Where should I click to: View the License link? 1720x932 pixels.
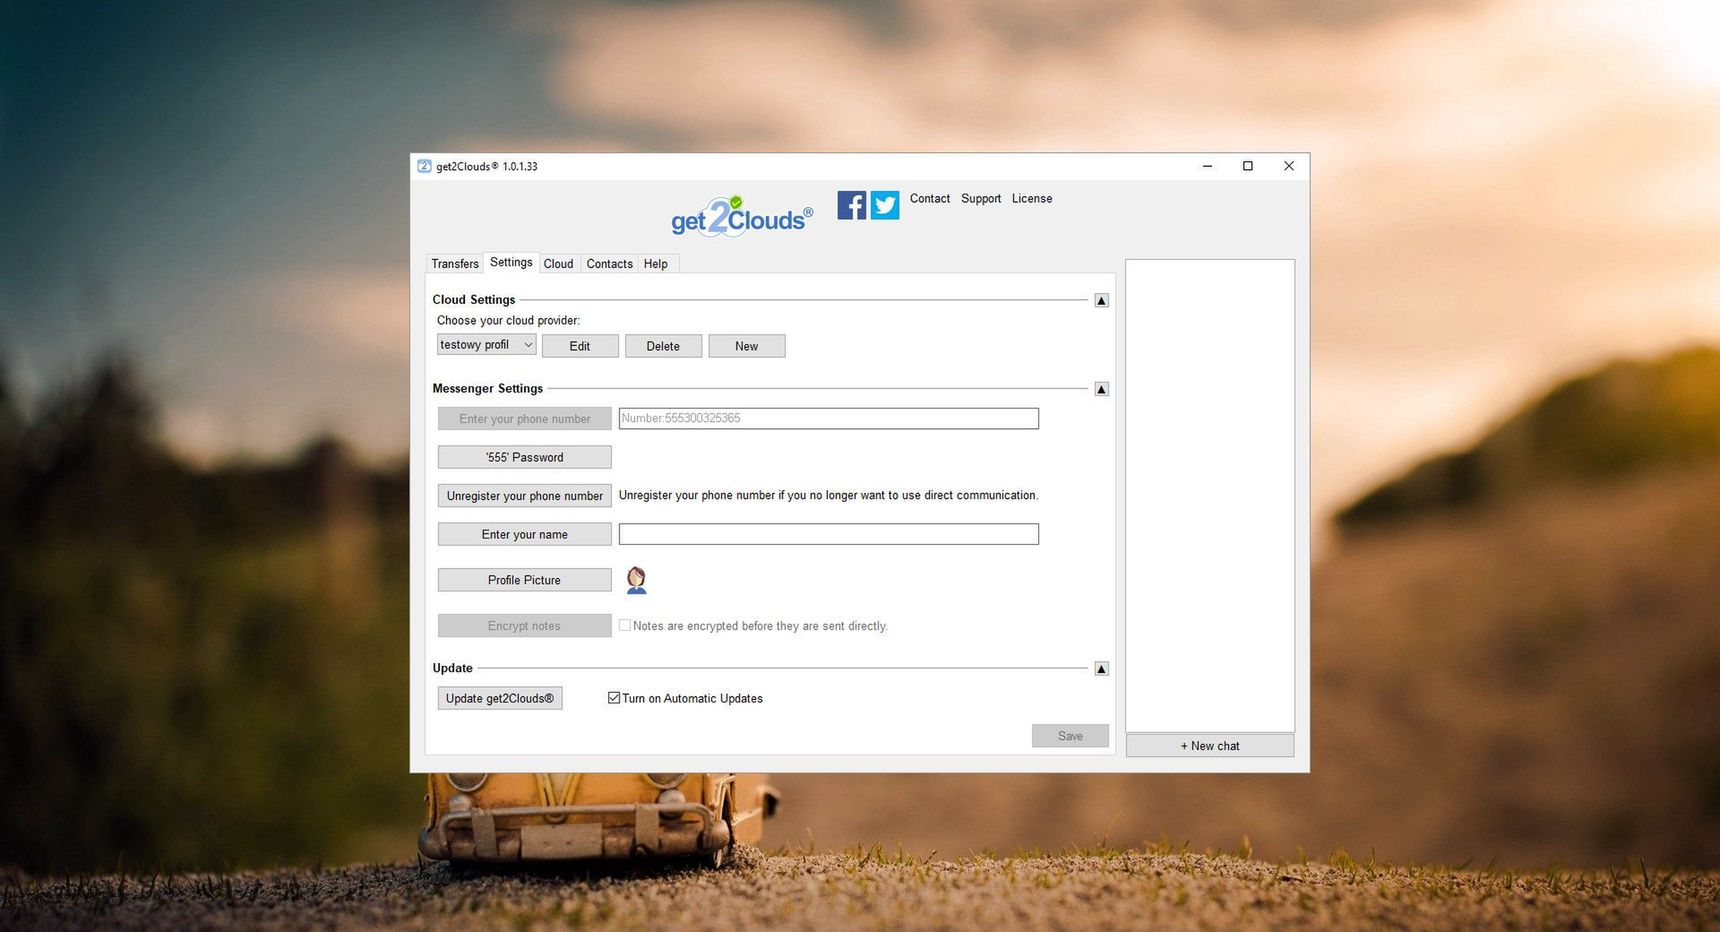(x=1032, y=199)
